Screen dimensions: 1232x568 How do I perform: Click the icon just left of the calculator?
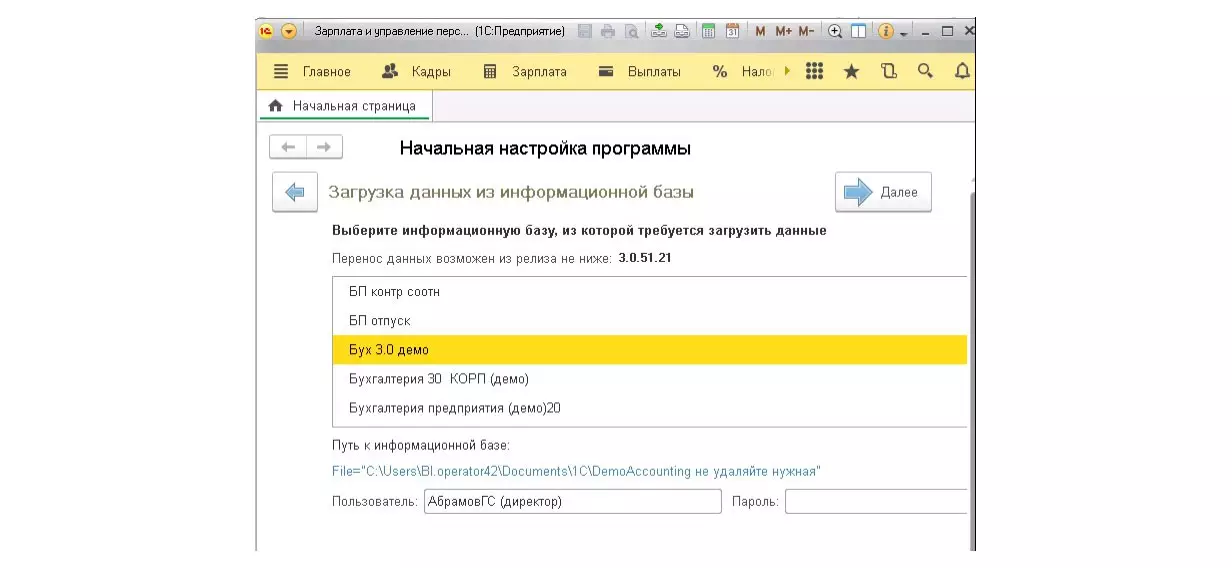click(682, 31)
